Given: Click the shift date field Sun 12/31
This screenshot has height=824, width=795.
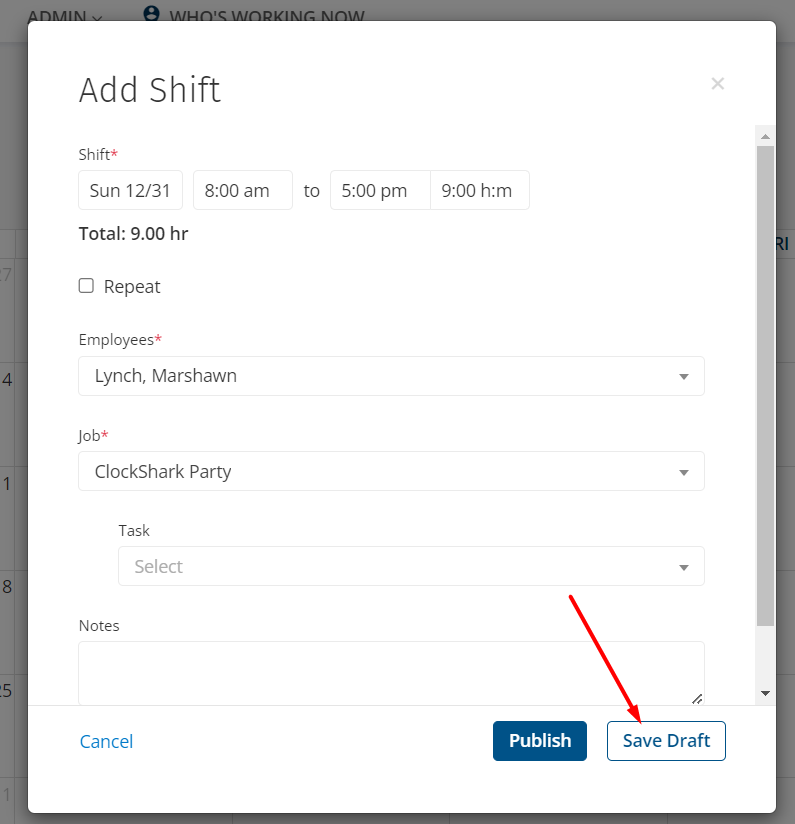Looking at the screenshot, I should pyautogui.click(x=130, y=190).
